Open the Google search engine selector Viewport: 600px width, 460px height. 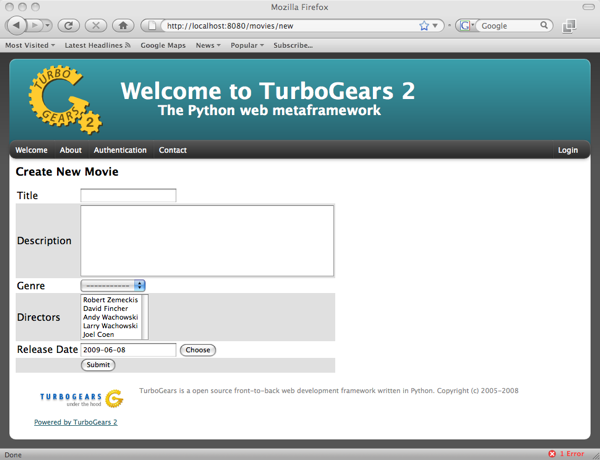point(467,26)
